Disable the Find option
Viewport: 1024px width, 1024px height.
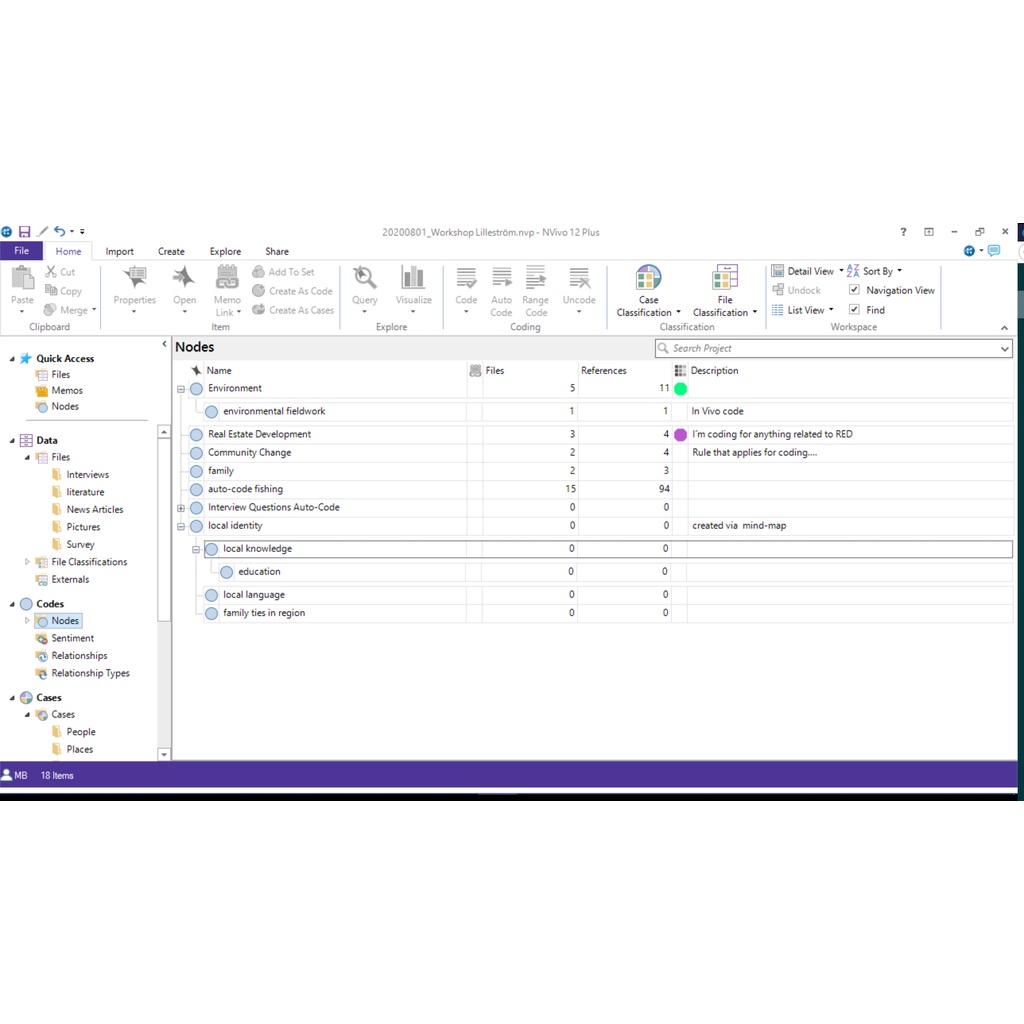click(855, 310)
